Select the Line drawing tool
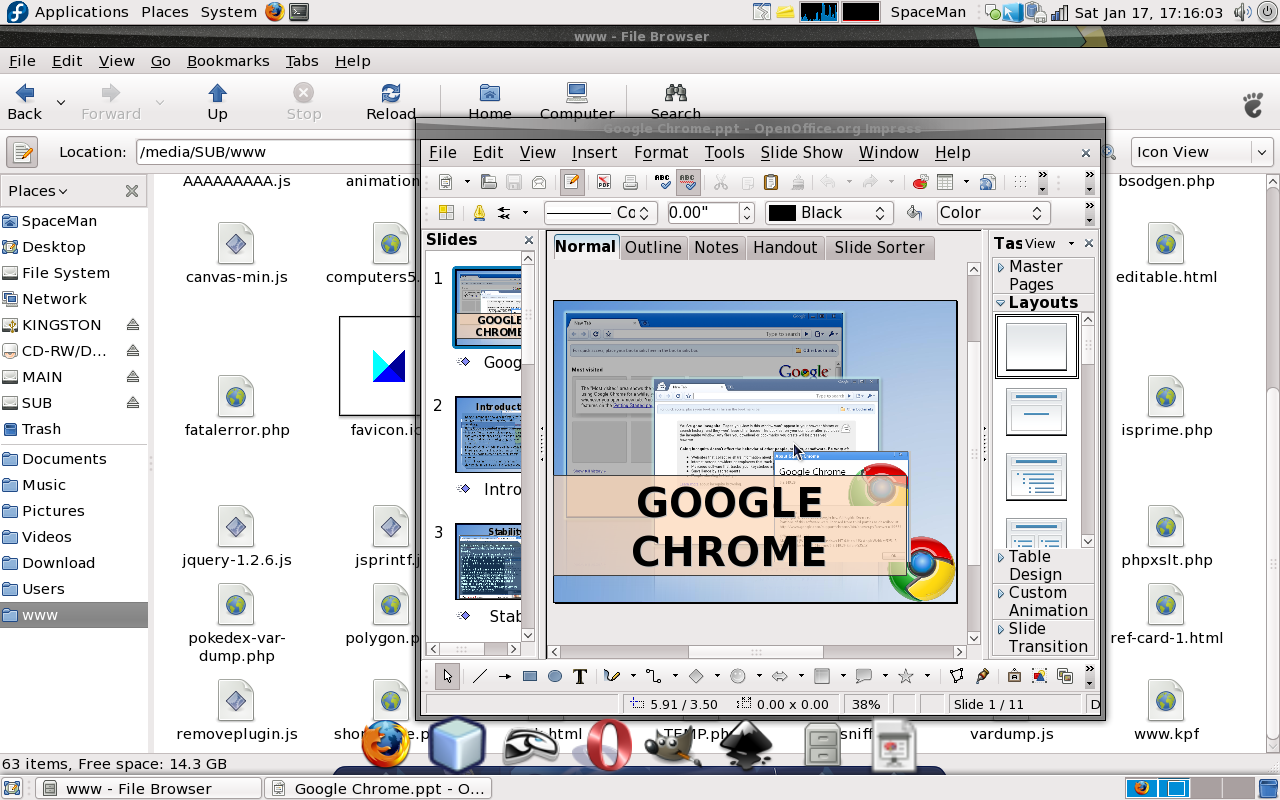 point(480,676)
